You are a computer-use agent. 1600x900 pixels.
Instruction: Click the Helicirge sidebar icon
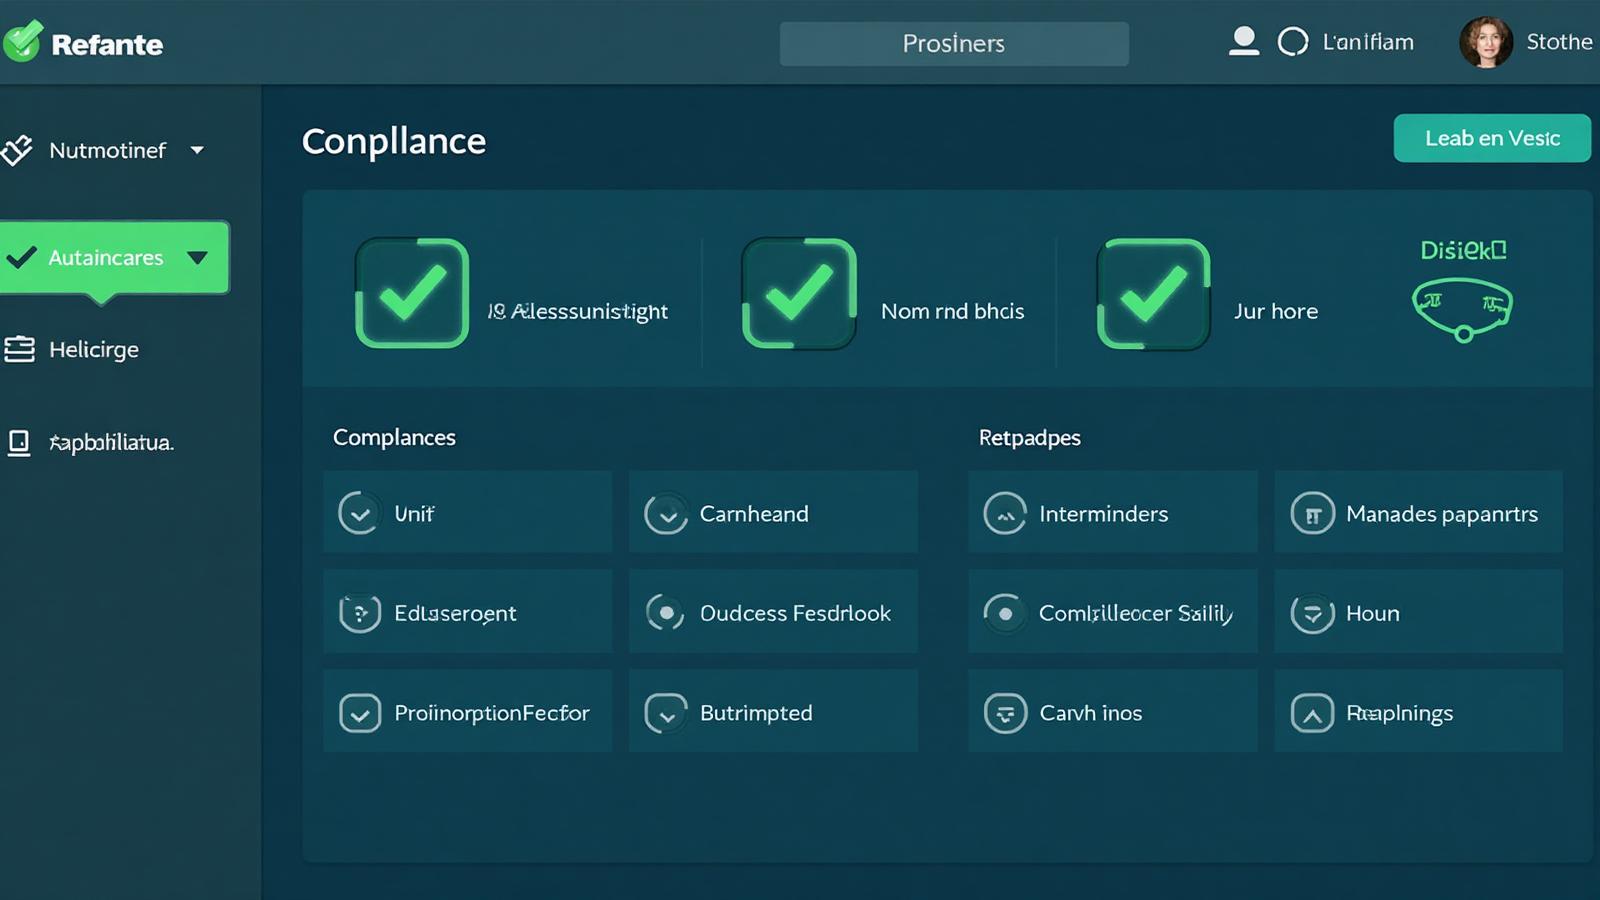19,349
